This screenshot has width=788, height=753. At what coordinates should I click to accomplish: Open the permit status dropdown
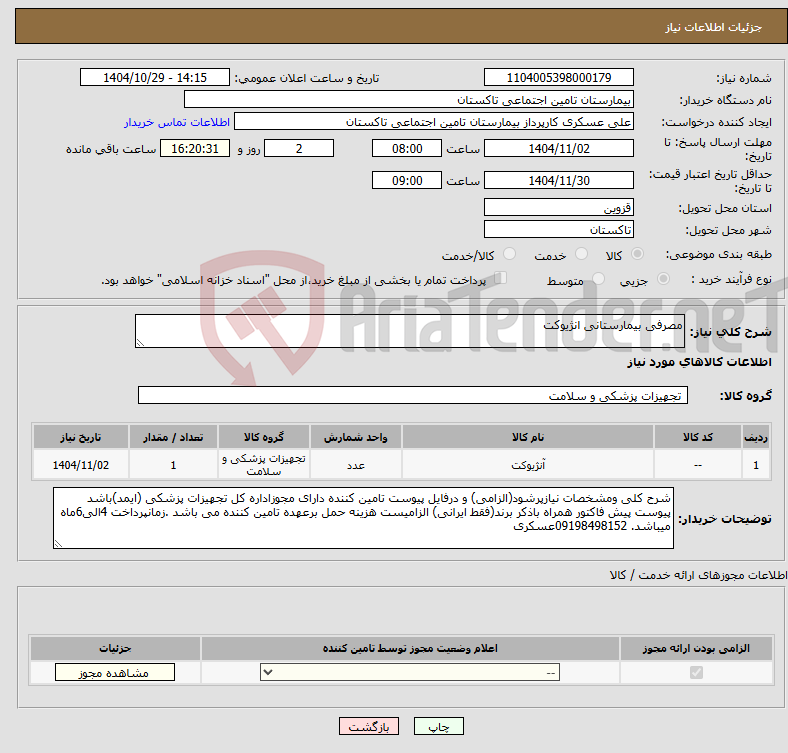point(410,673)
